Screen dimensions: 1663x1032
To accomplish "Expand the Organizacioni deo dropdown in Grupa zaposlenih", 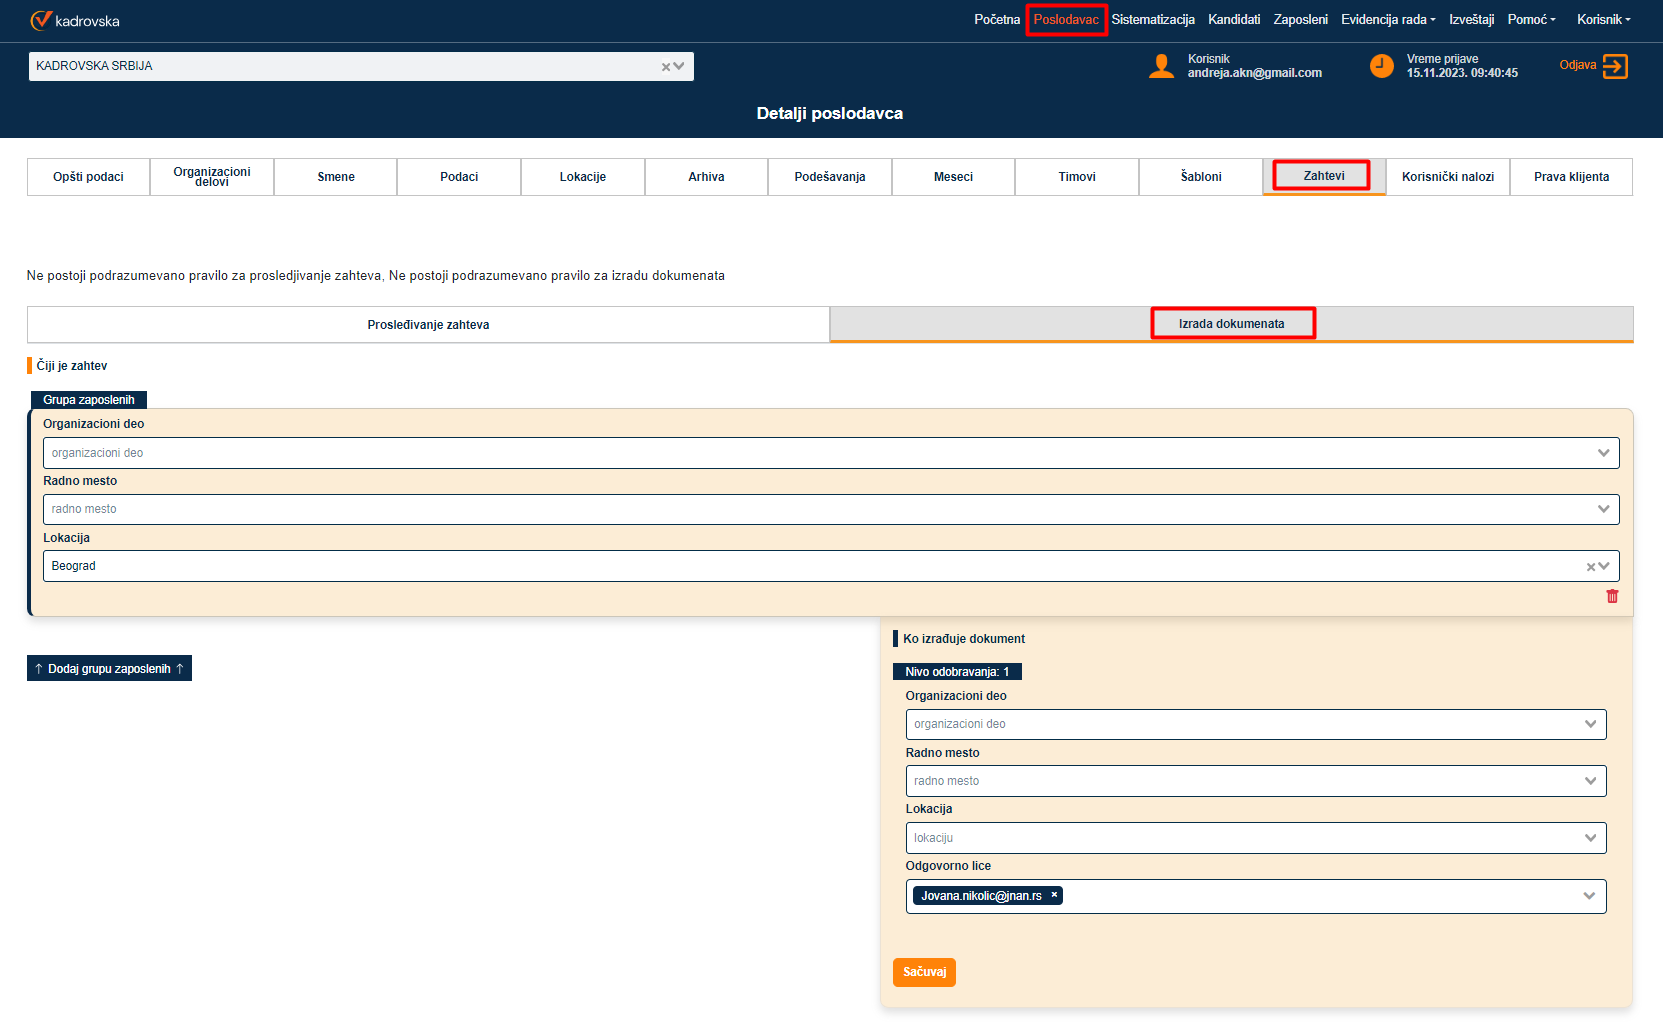I will tap(1603, 453).
